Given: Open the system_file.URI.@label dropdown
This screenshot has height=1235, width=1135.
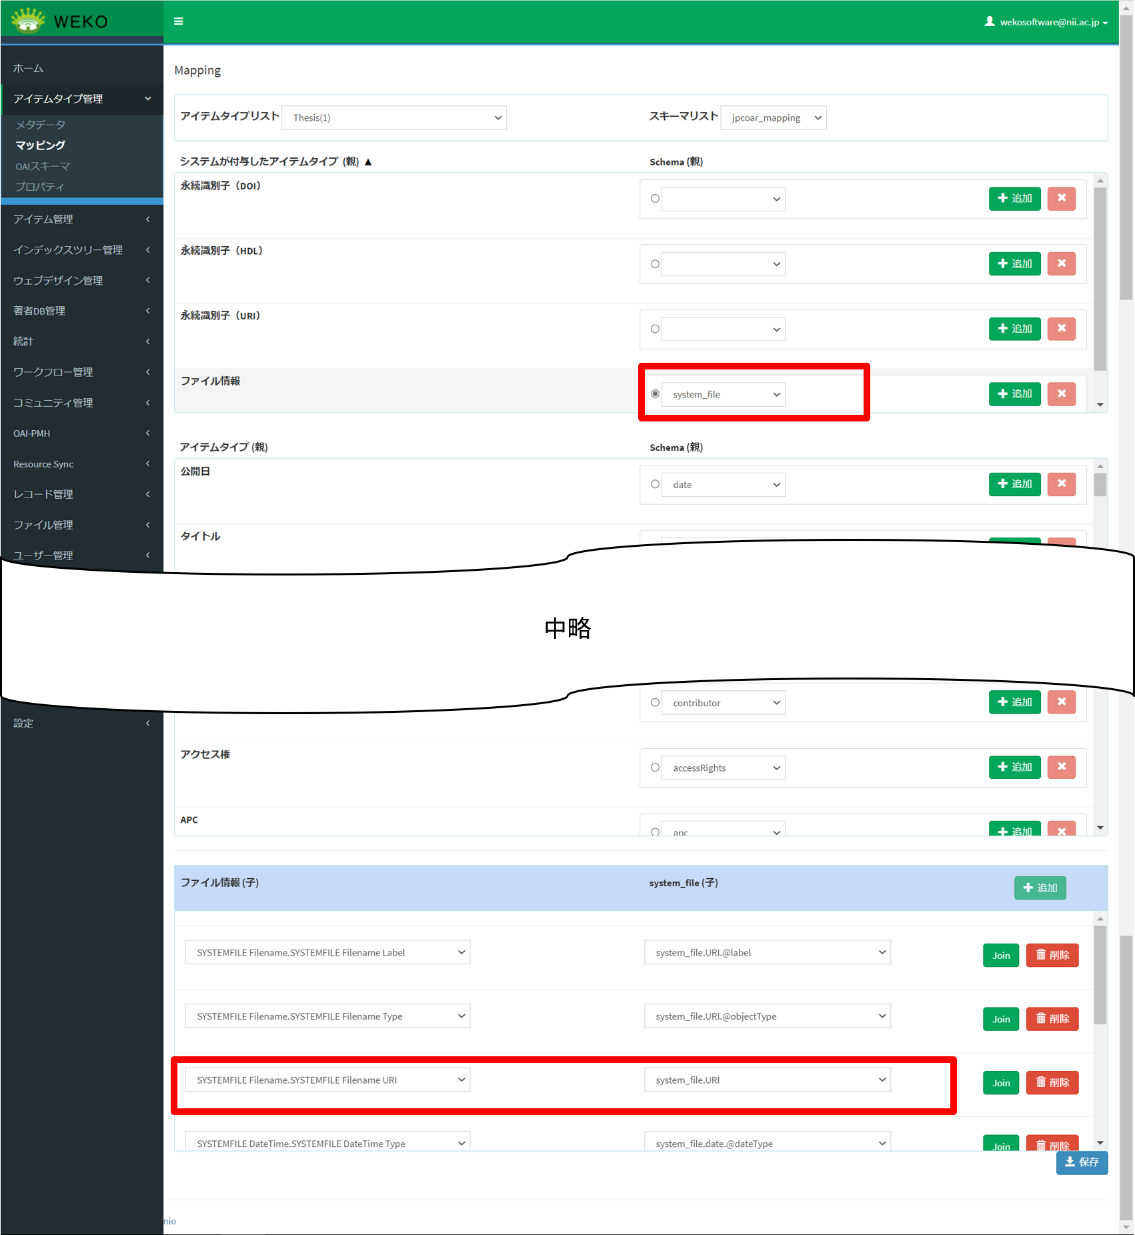Looking at the screenshot, I should pos(766,953).
